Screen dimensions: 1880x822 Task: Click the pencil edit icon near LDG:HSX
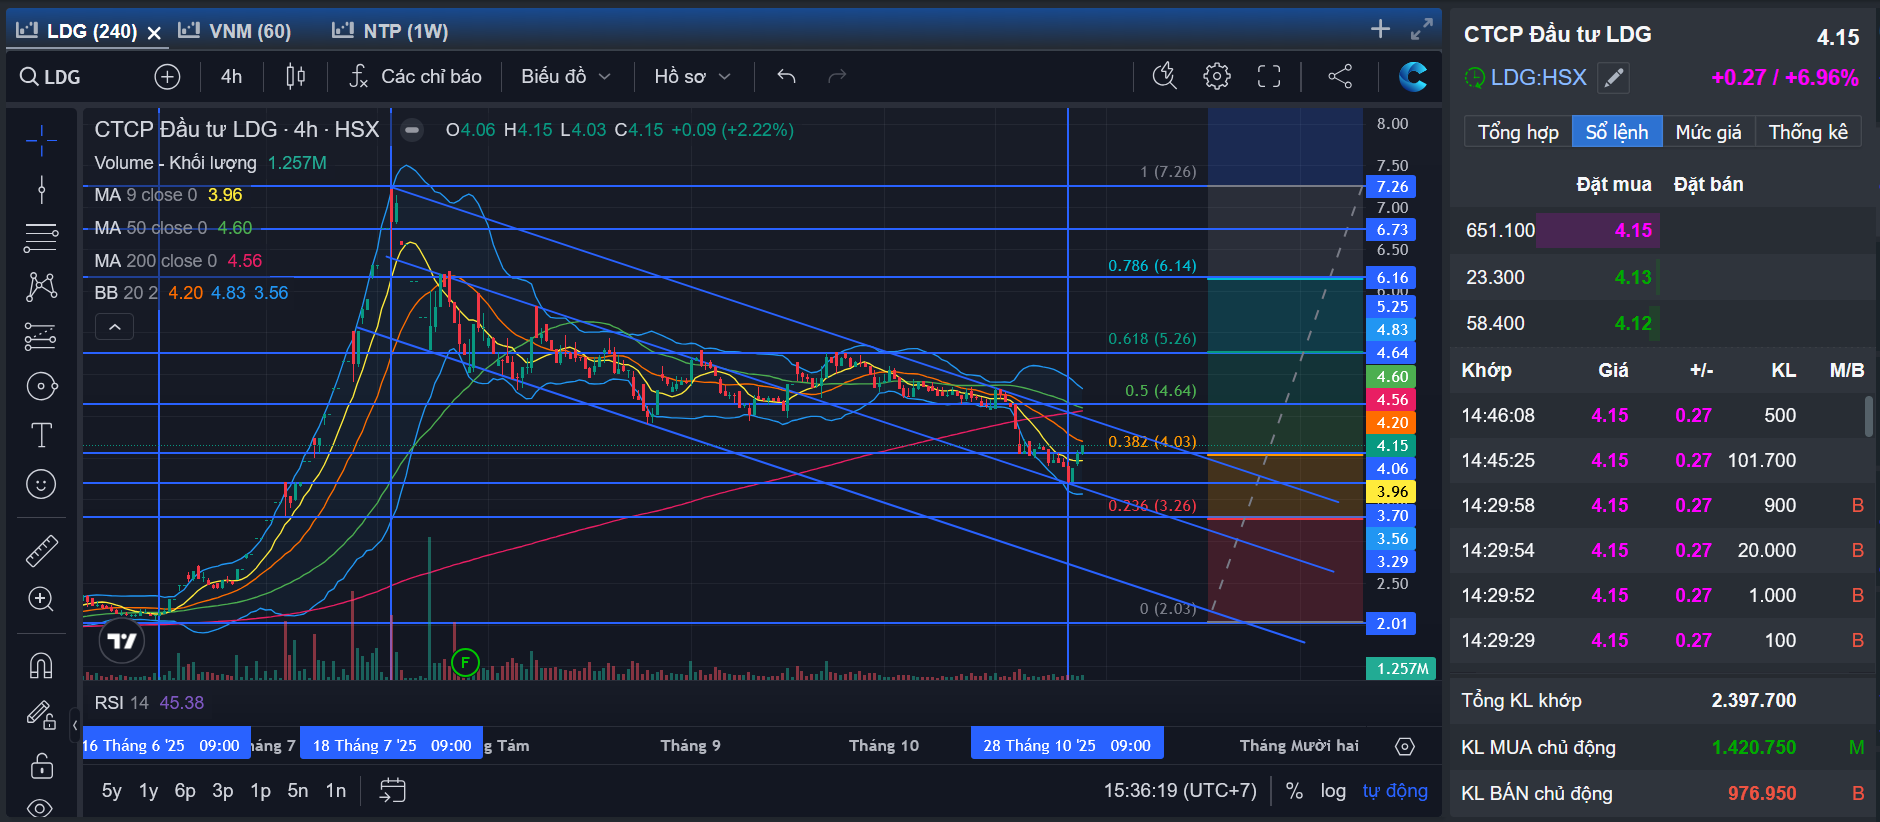click(x=1613, y=78)
